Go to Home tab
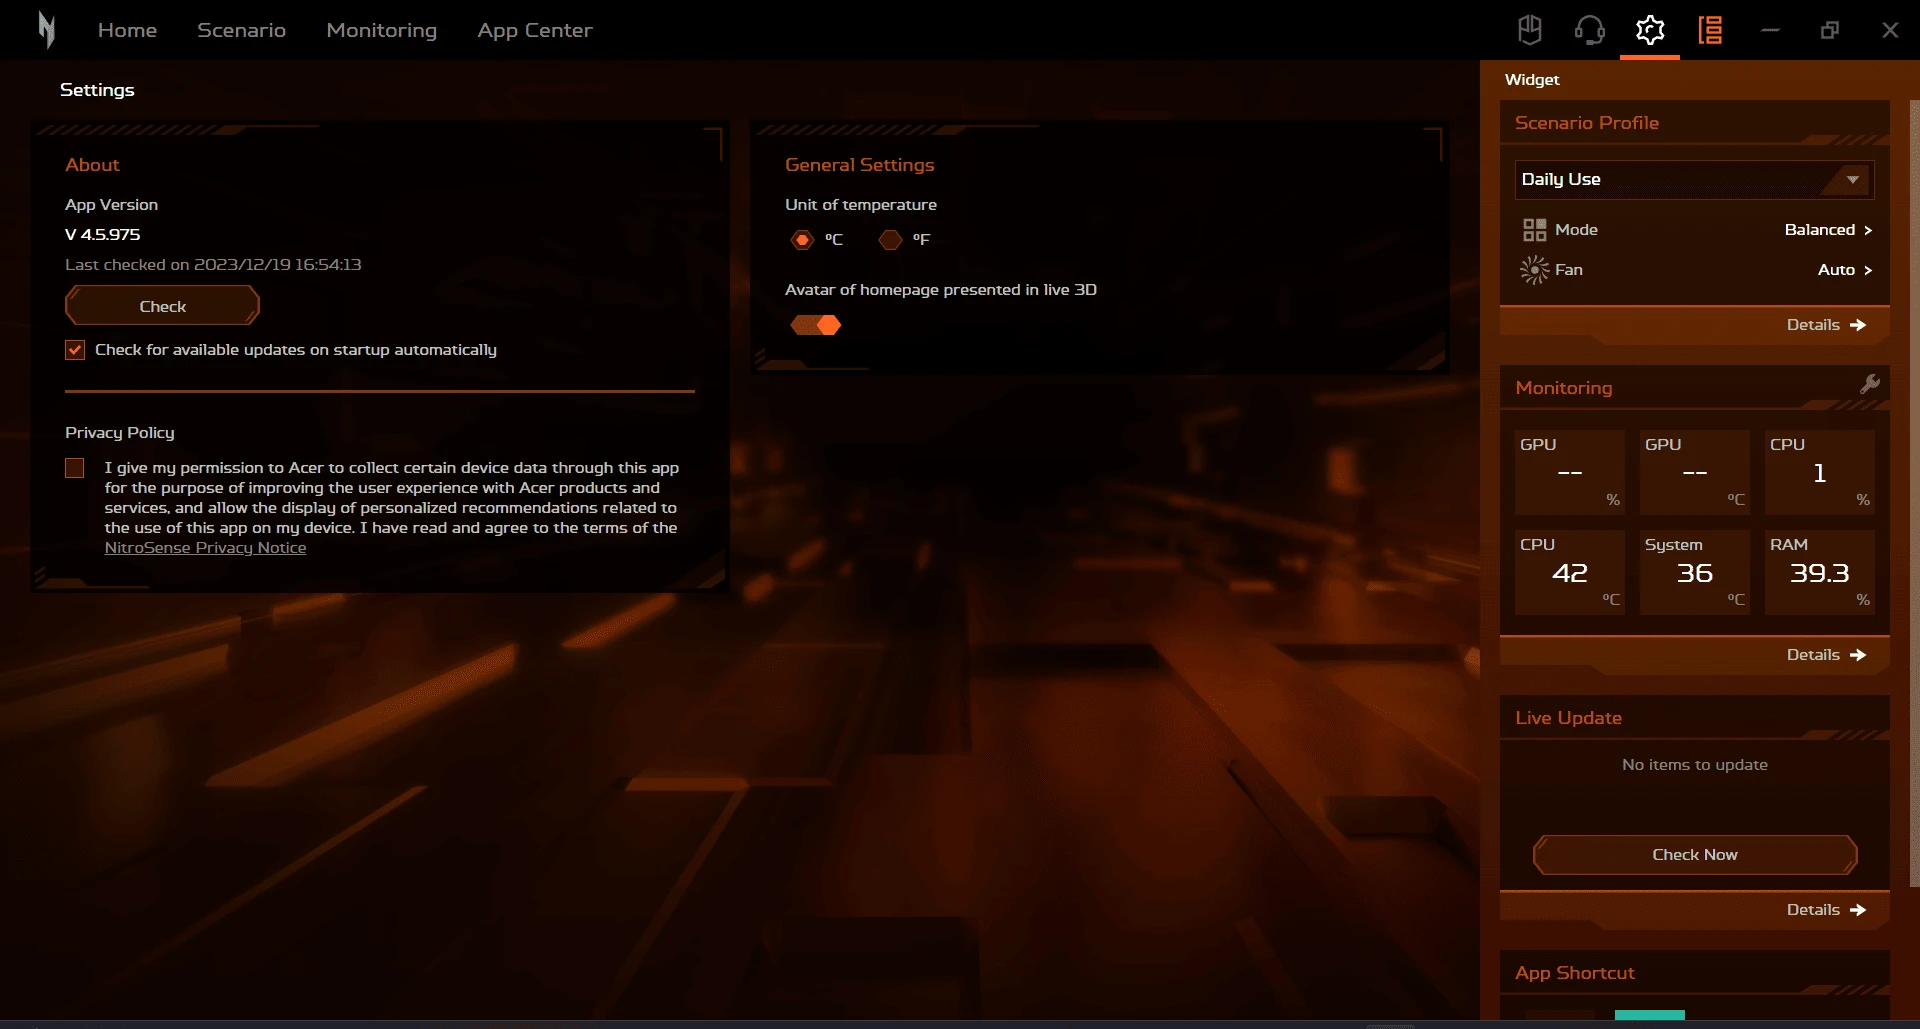This screenshot has height=1029, width=1920. coord(127,30)
